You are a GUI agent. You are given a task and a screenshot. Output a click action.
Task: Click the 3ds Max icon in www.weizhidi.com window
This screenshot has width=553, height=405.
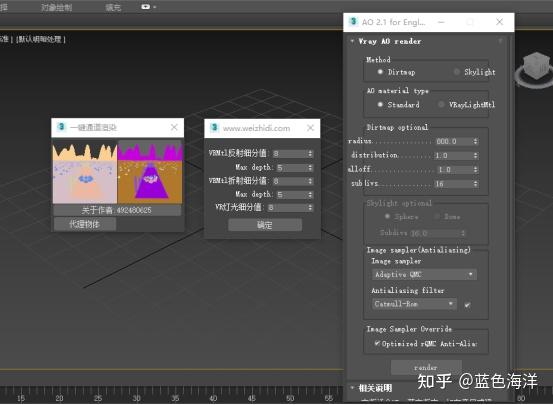pyautogui.click(x=214, y=128)
